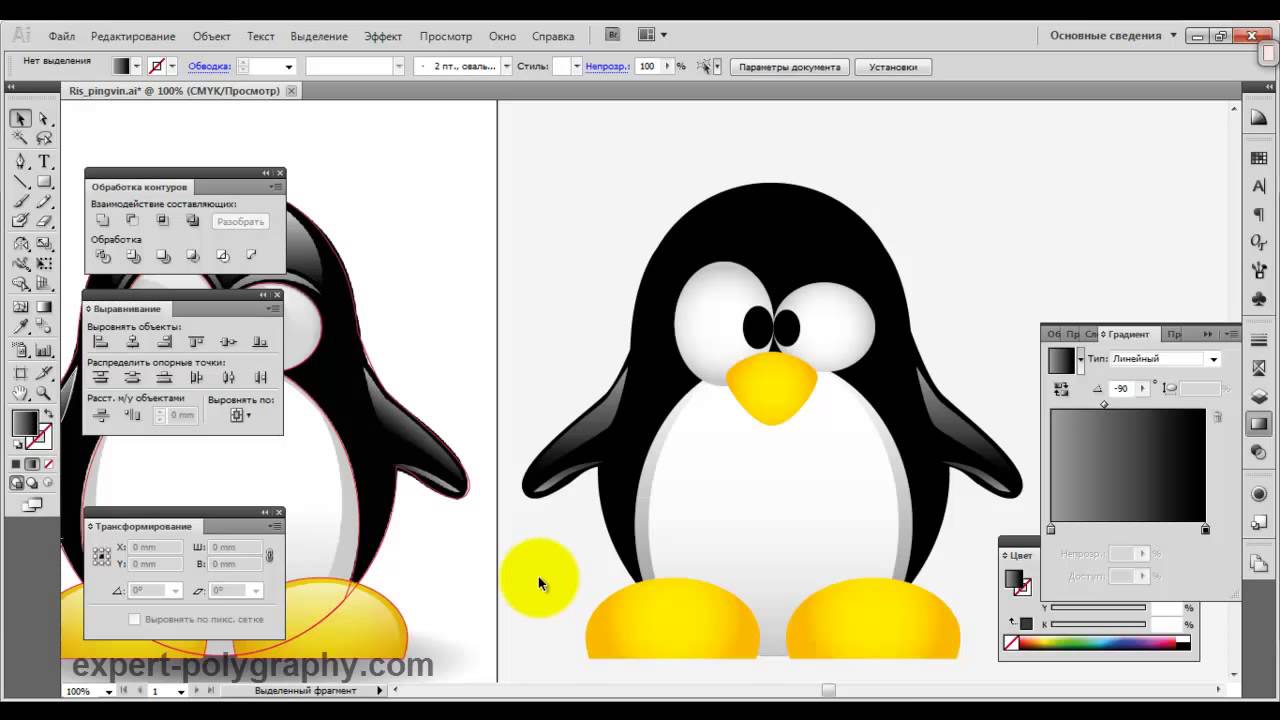This screenshot has width=1280, height=720.
Task: Switch to Ris_pingvin.ai document tab
Action: [x=174, y=91]
